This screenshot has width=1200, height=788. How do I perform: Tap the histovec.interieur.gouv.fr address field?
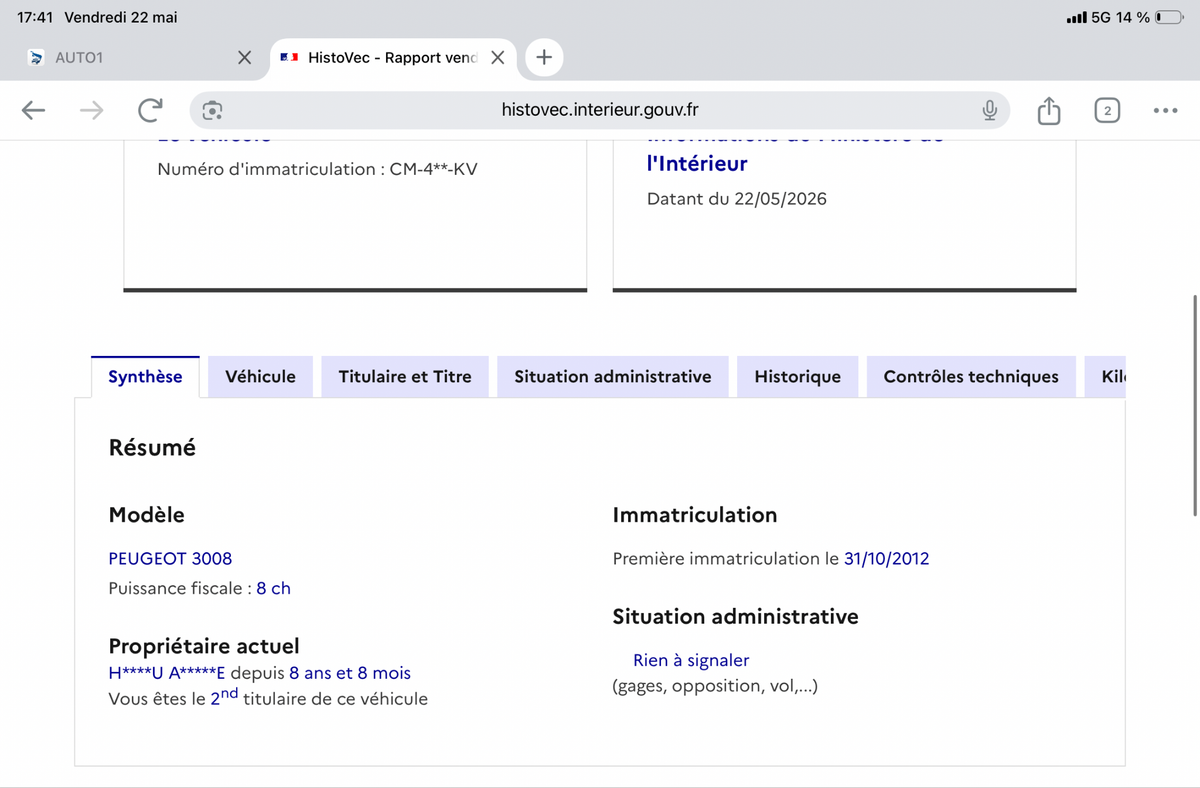(x=599, y=110)
